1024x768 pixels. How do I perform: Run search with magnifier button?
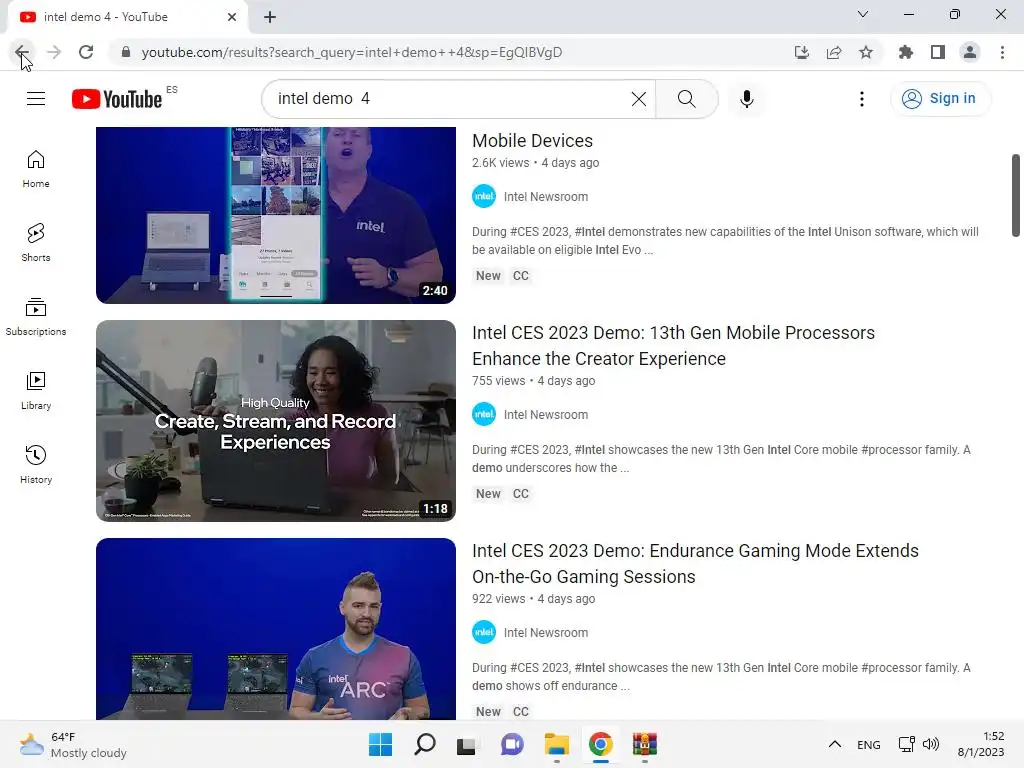tap(686, 99)
